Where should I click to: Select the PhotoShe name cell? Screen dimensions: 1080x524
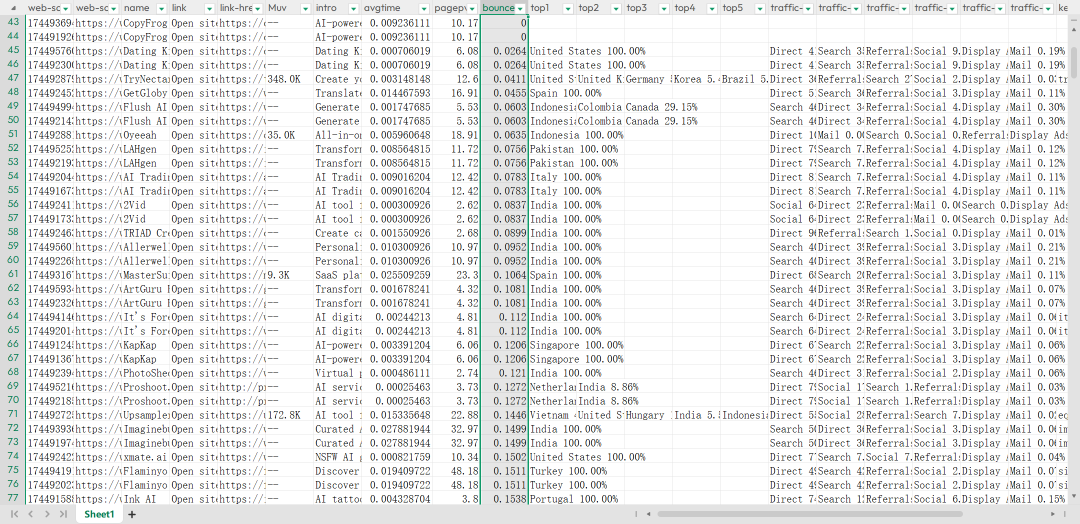pos(145,373)
